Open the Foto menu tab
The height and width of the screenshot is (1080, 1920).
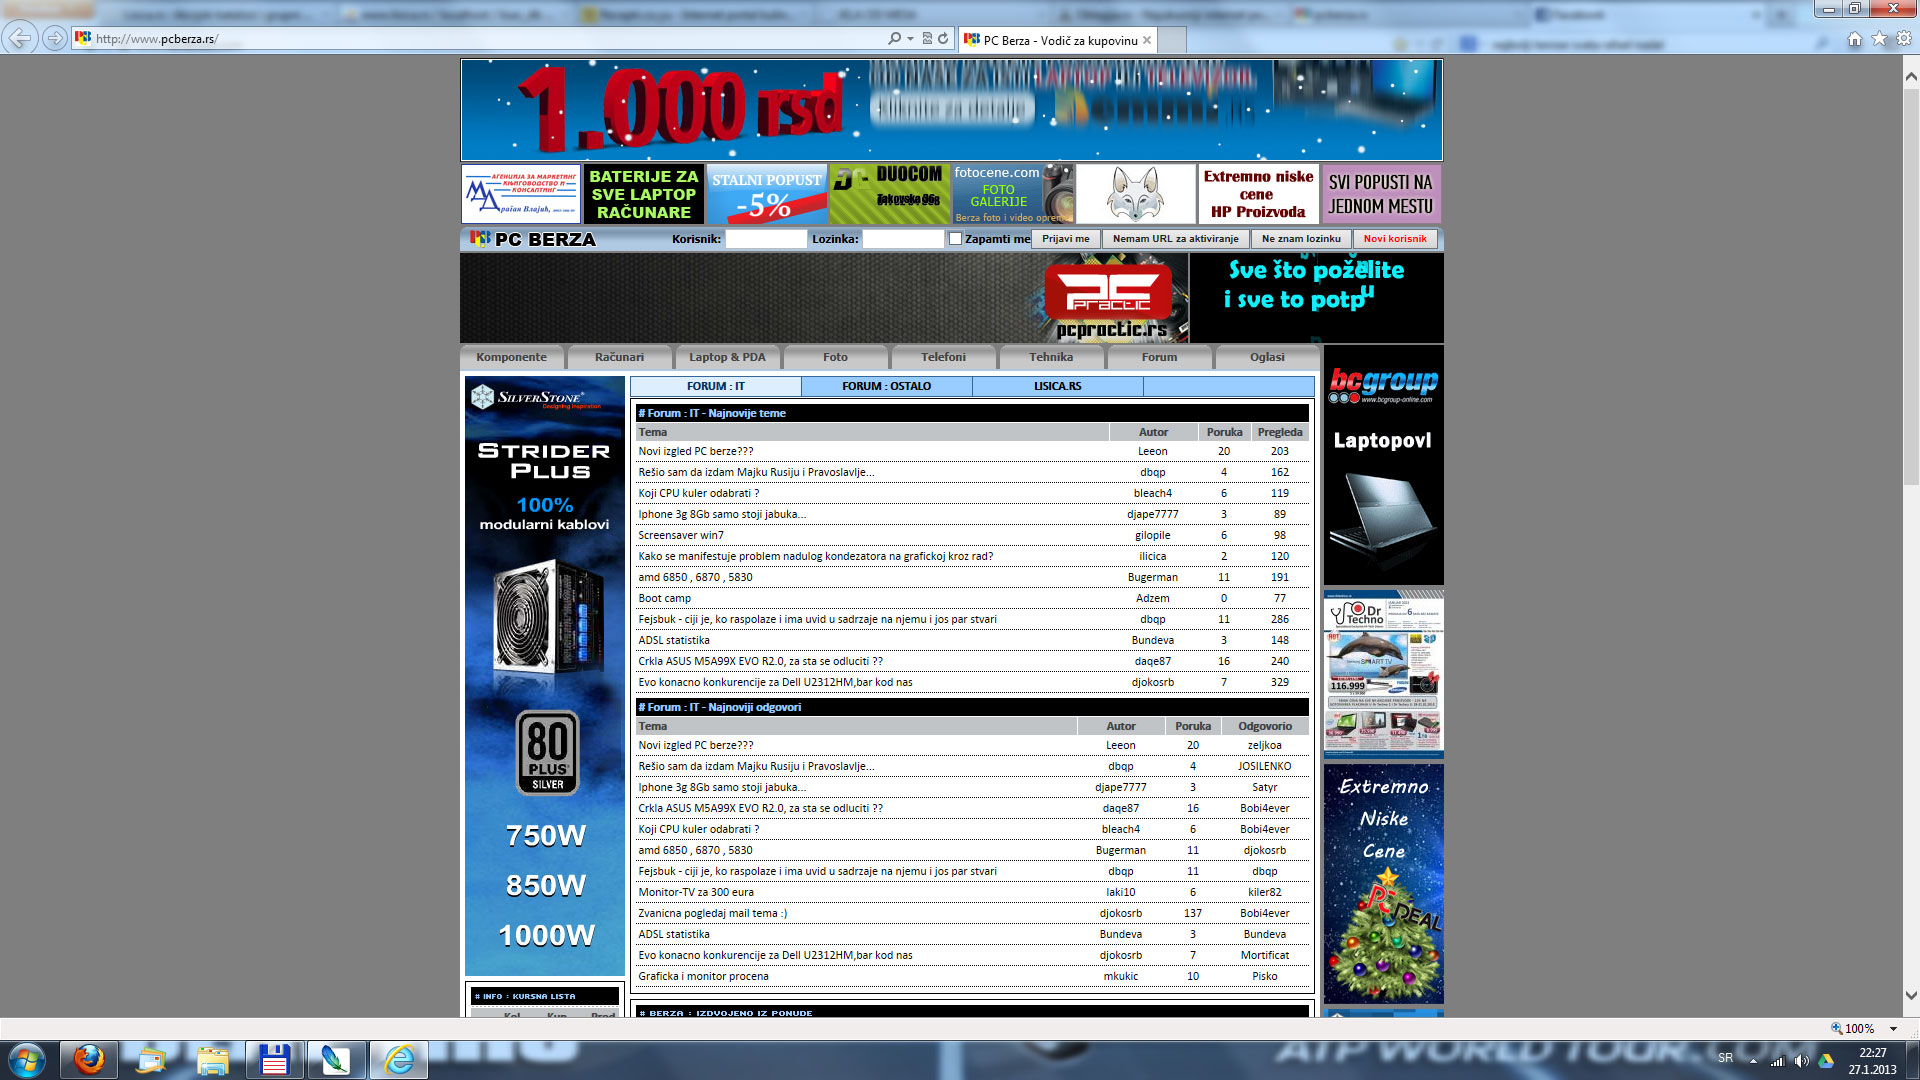(835, 357)
